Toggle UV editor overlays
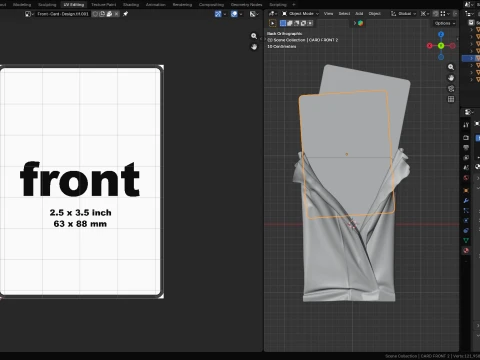 [x=234, y=14]
